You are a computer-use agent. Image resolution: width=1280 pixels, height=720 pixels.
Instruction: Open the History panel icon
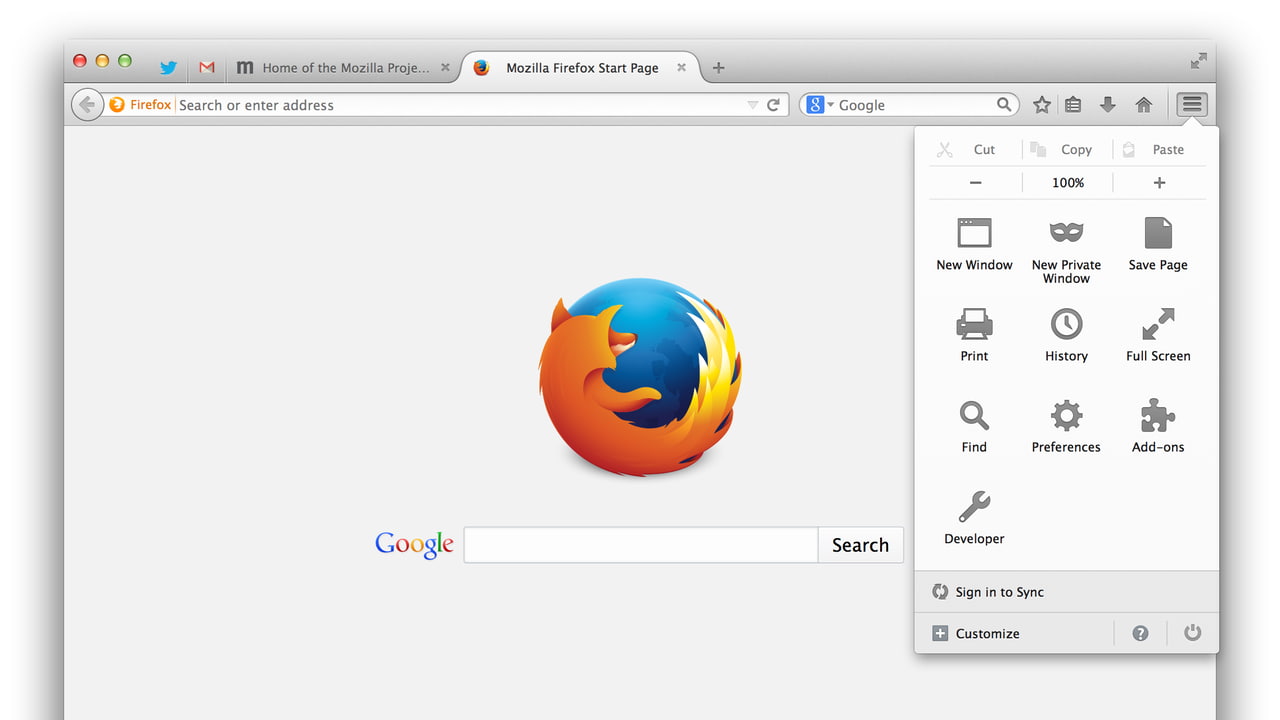tap(1066, 324)
